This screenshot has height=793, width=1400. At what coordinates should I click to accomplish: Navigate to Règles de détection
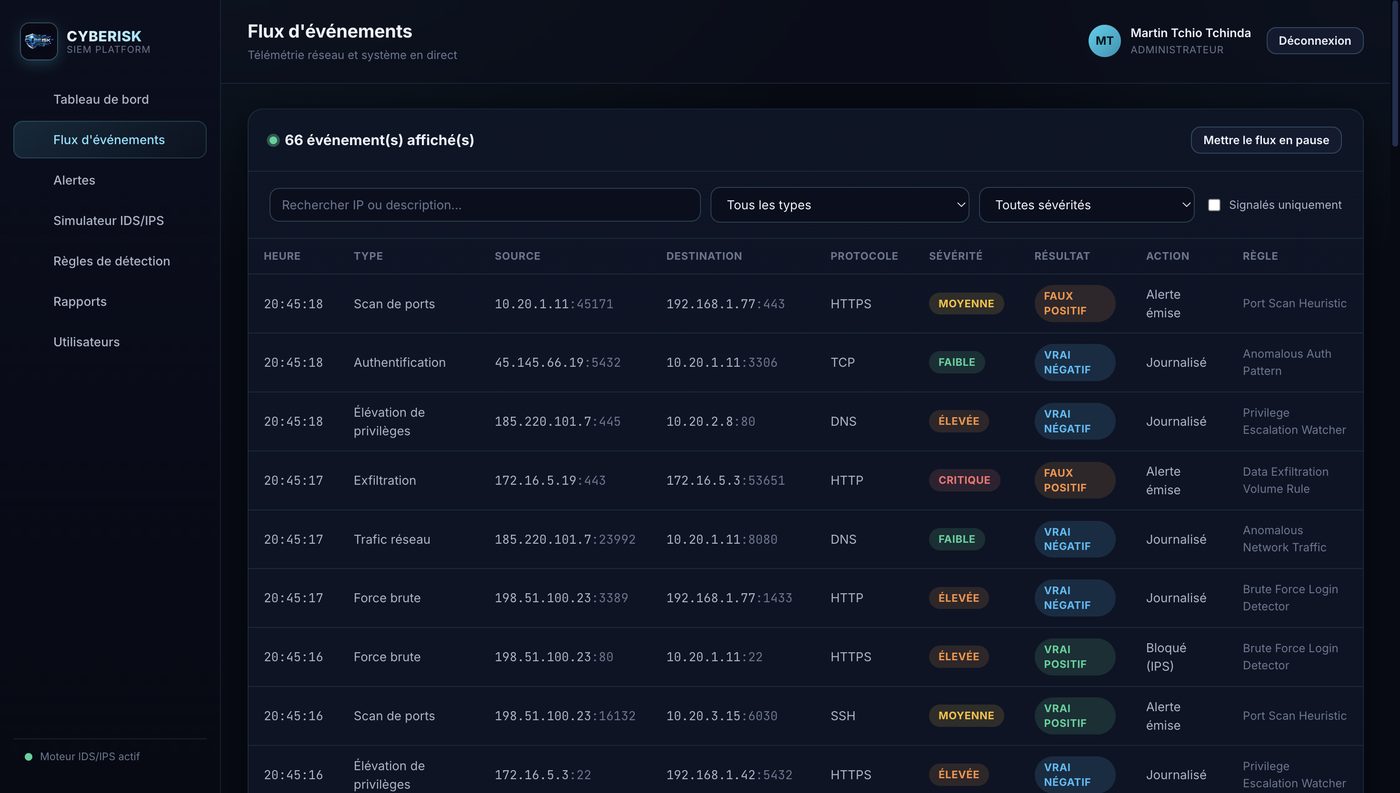click(110, 261)
